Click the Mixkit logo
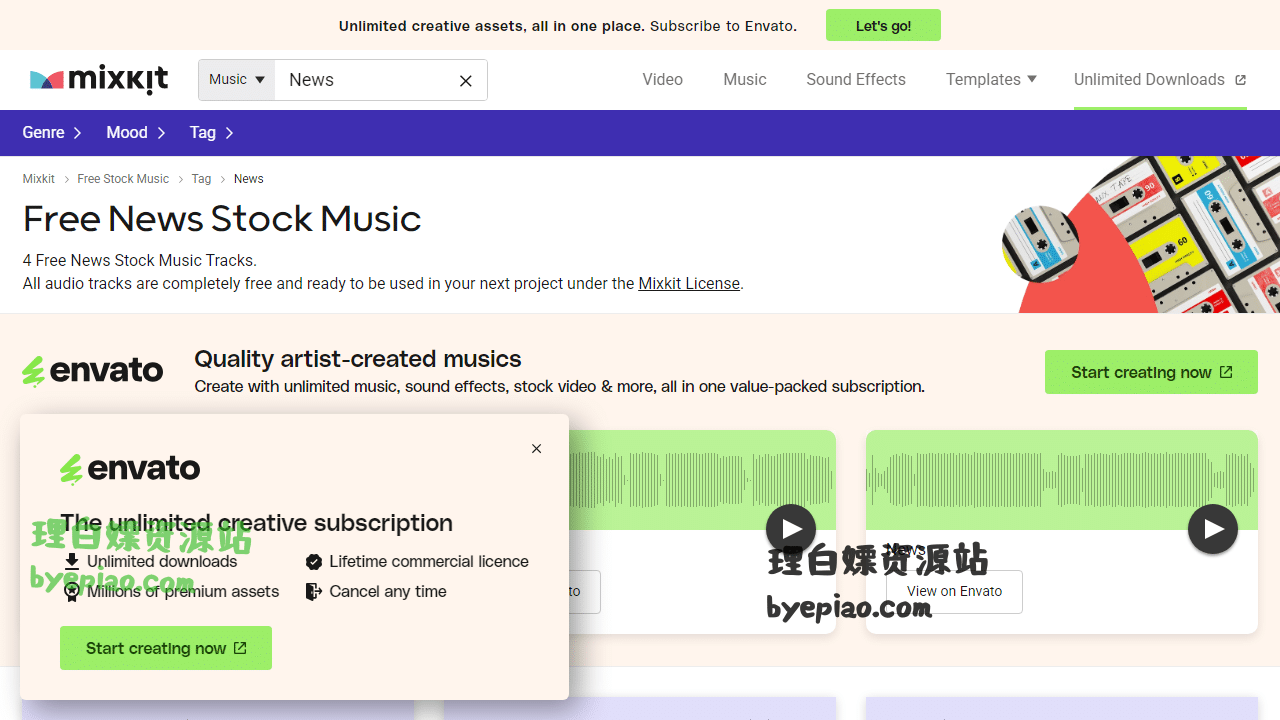 [99, 80]
